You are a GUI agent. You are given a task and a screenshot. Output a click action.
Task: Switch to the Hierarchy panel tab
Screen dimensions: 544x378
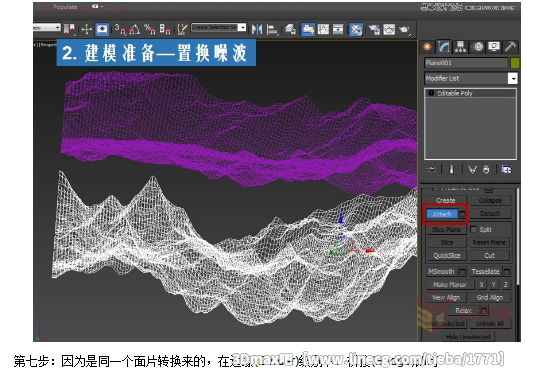click(460, 47)
